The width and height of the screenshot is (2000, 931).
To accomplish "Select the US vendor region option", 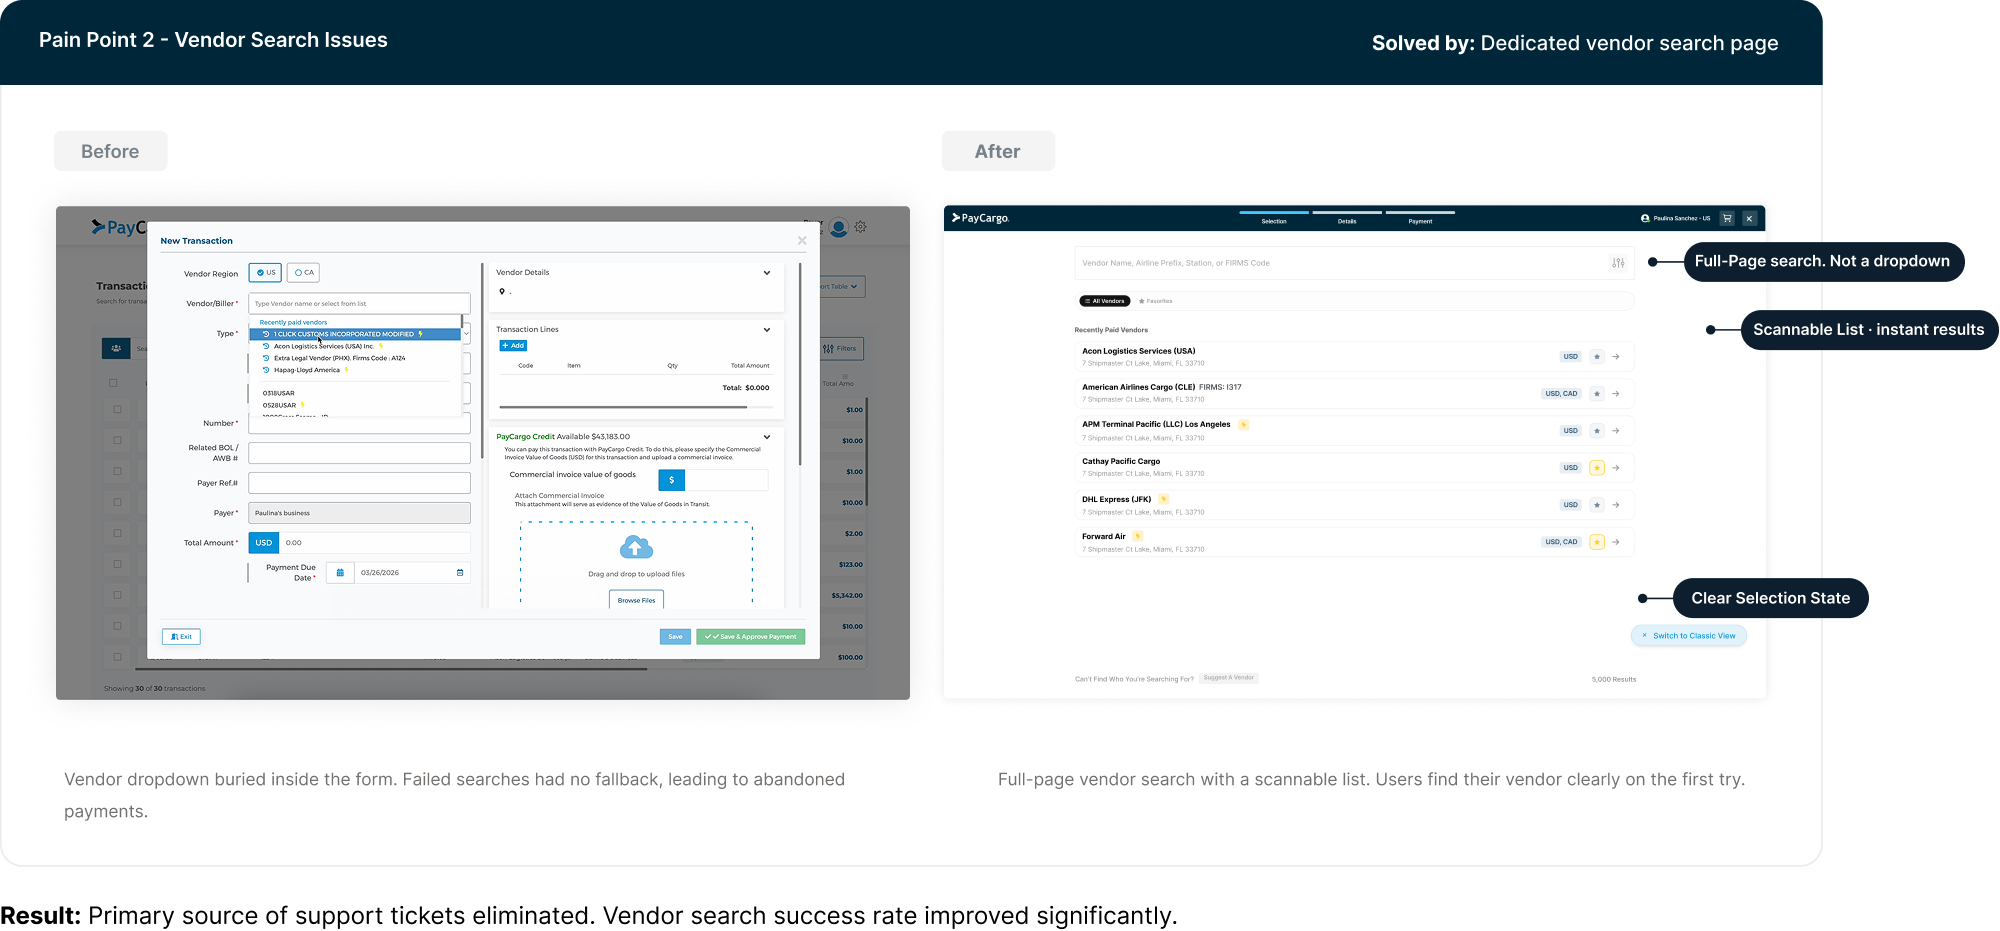I will 265,273.
